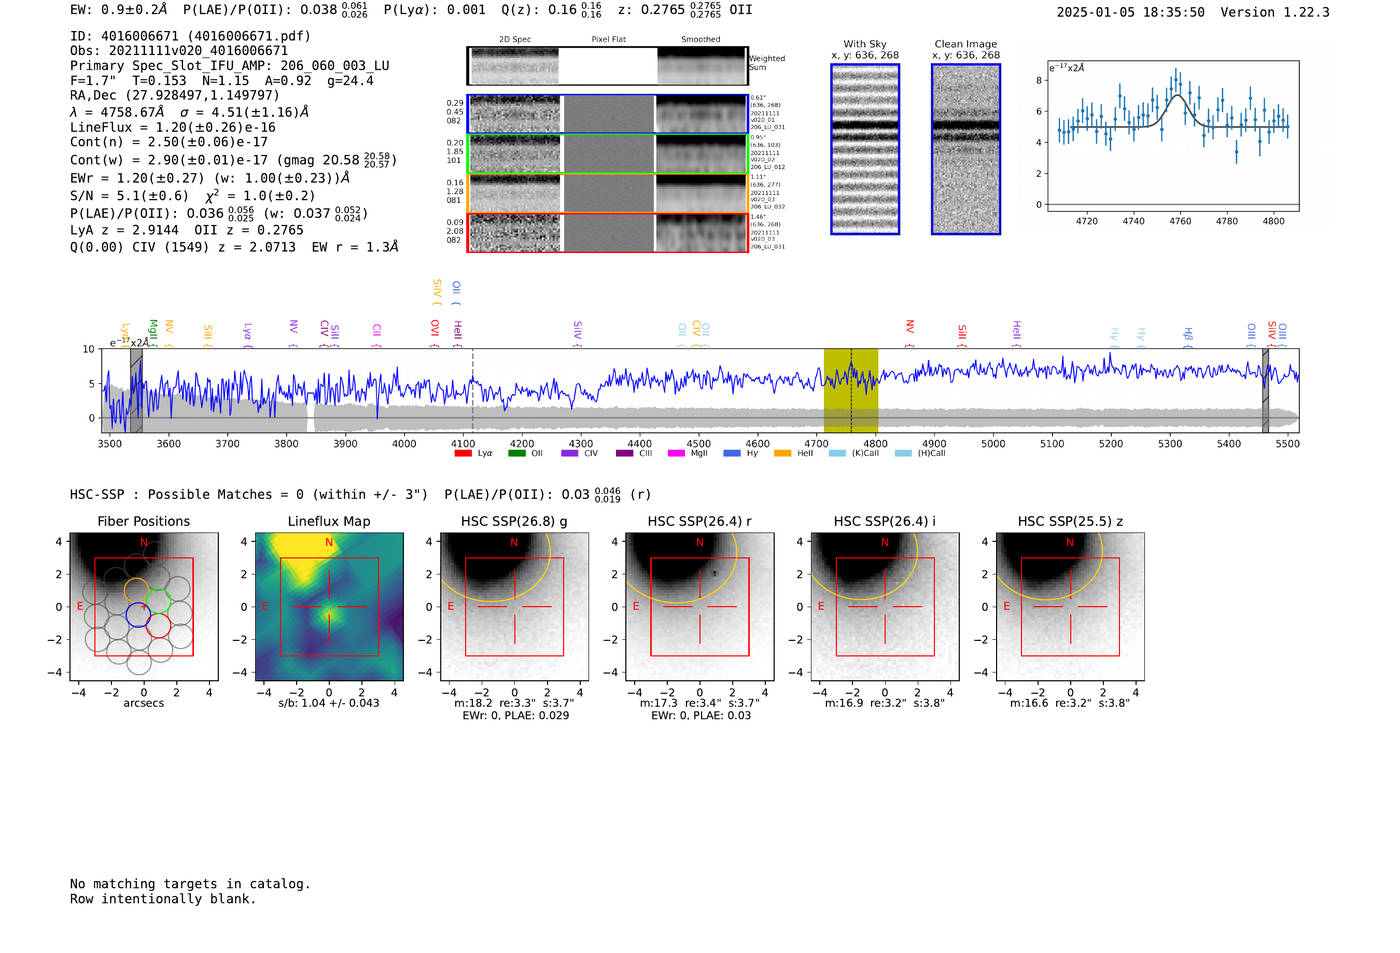Click the red fiber circle in Fiber Positions

[x=159, y=626]
